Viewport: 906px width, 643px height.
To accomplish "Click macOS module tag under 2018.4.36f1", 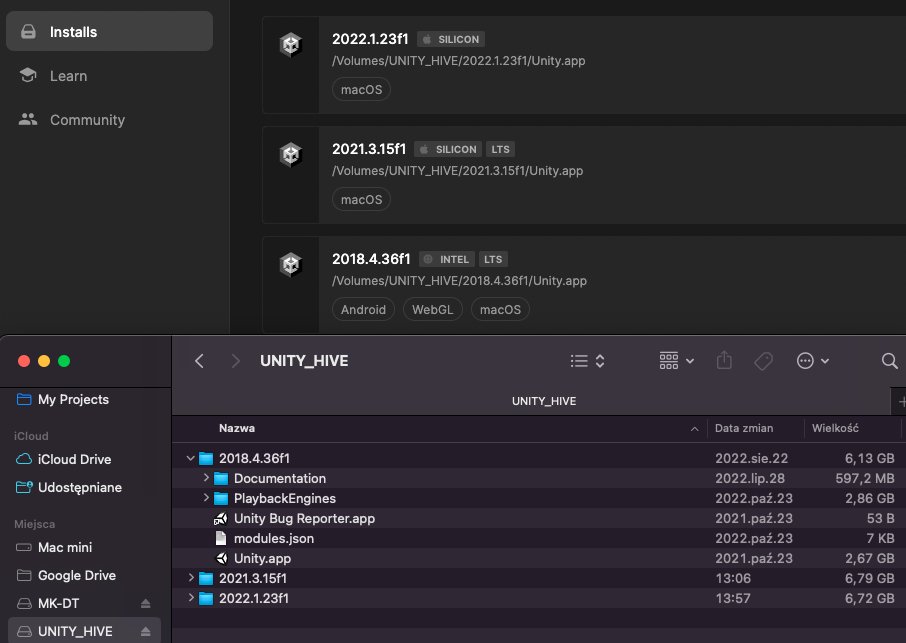I will [500, 310].
